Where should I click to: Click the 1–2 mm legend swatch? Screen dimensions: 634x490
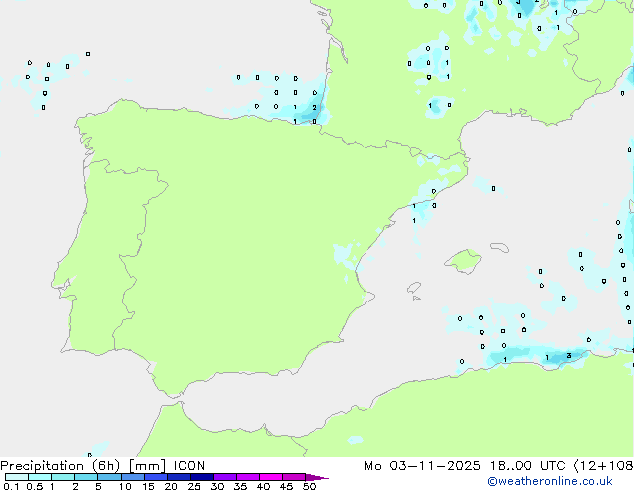coord(63,477)
